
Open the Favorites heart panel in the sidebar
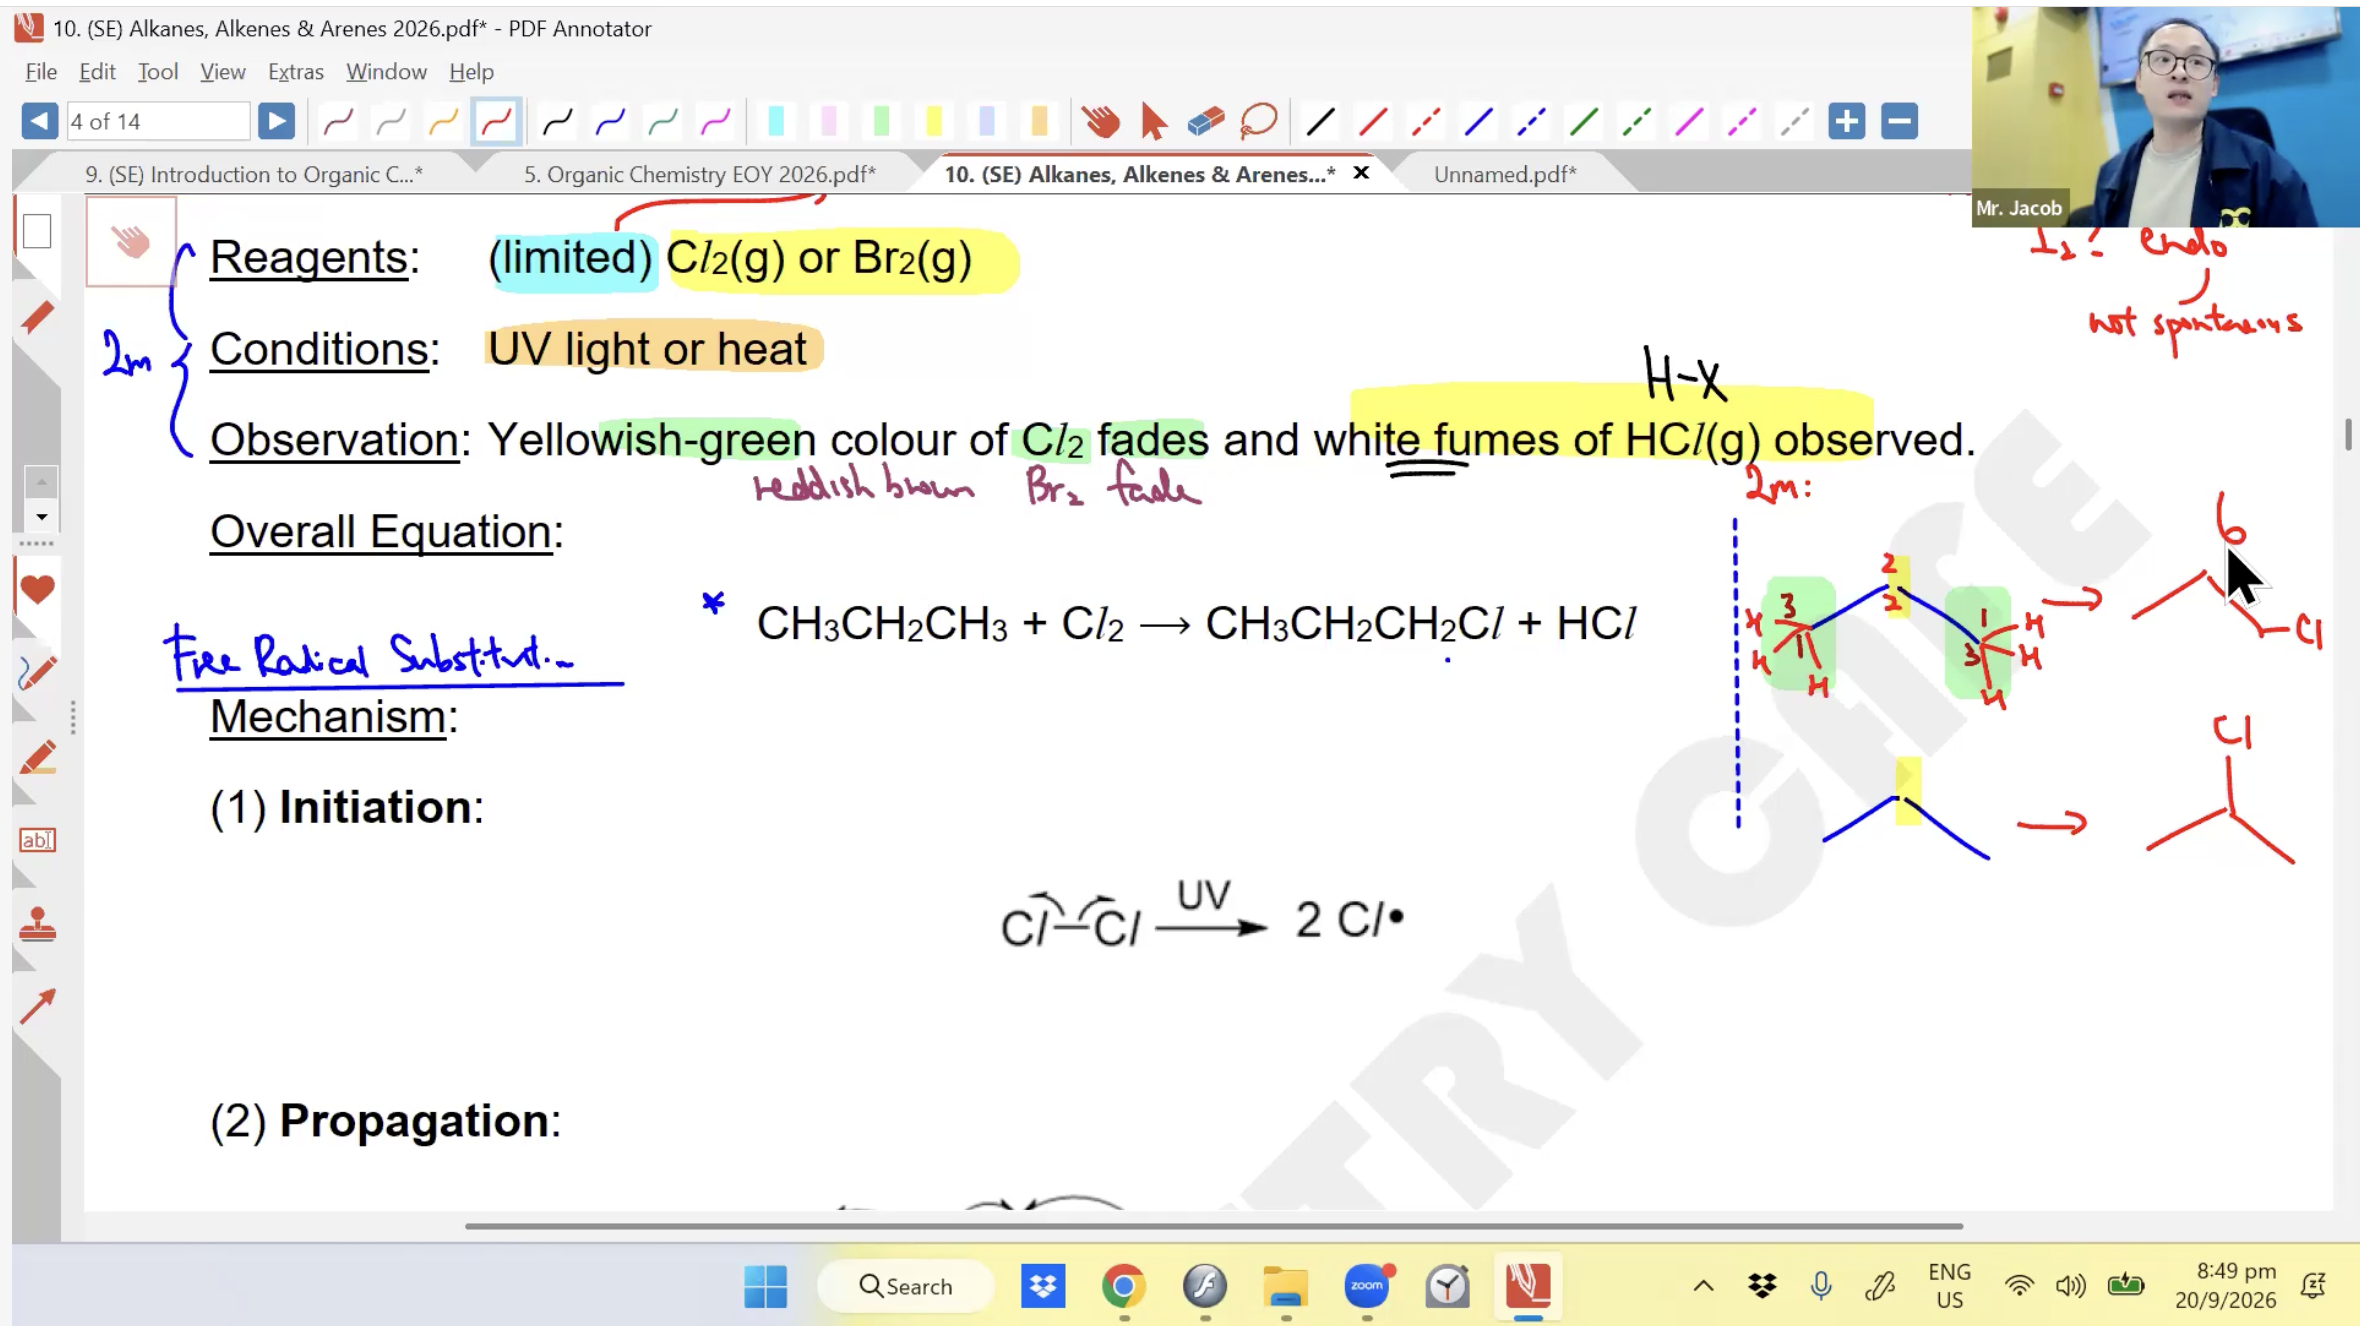point(37,589)
